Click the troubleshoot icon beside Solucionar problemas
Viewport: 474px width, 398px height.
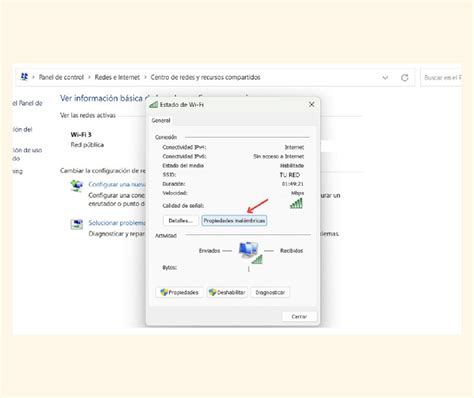tap(77, 224)
